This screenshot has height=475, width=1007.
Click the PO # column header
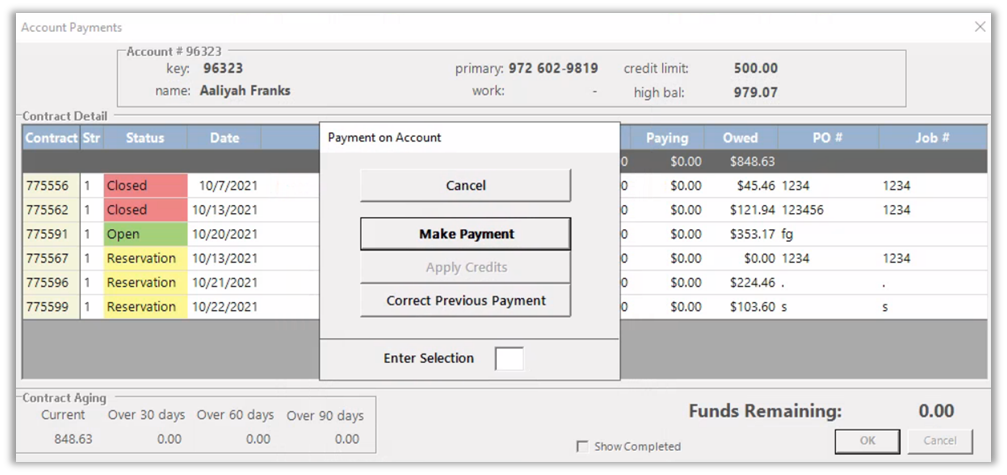[x=827, y=138]
